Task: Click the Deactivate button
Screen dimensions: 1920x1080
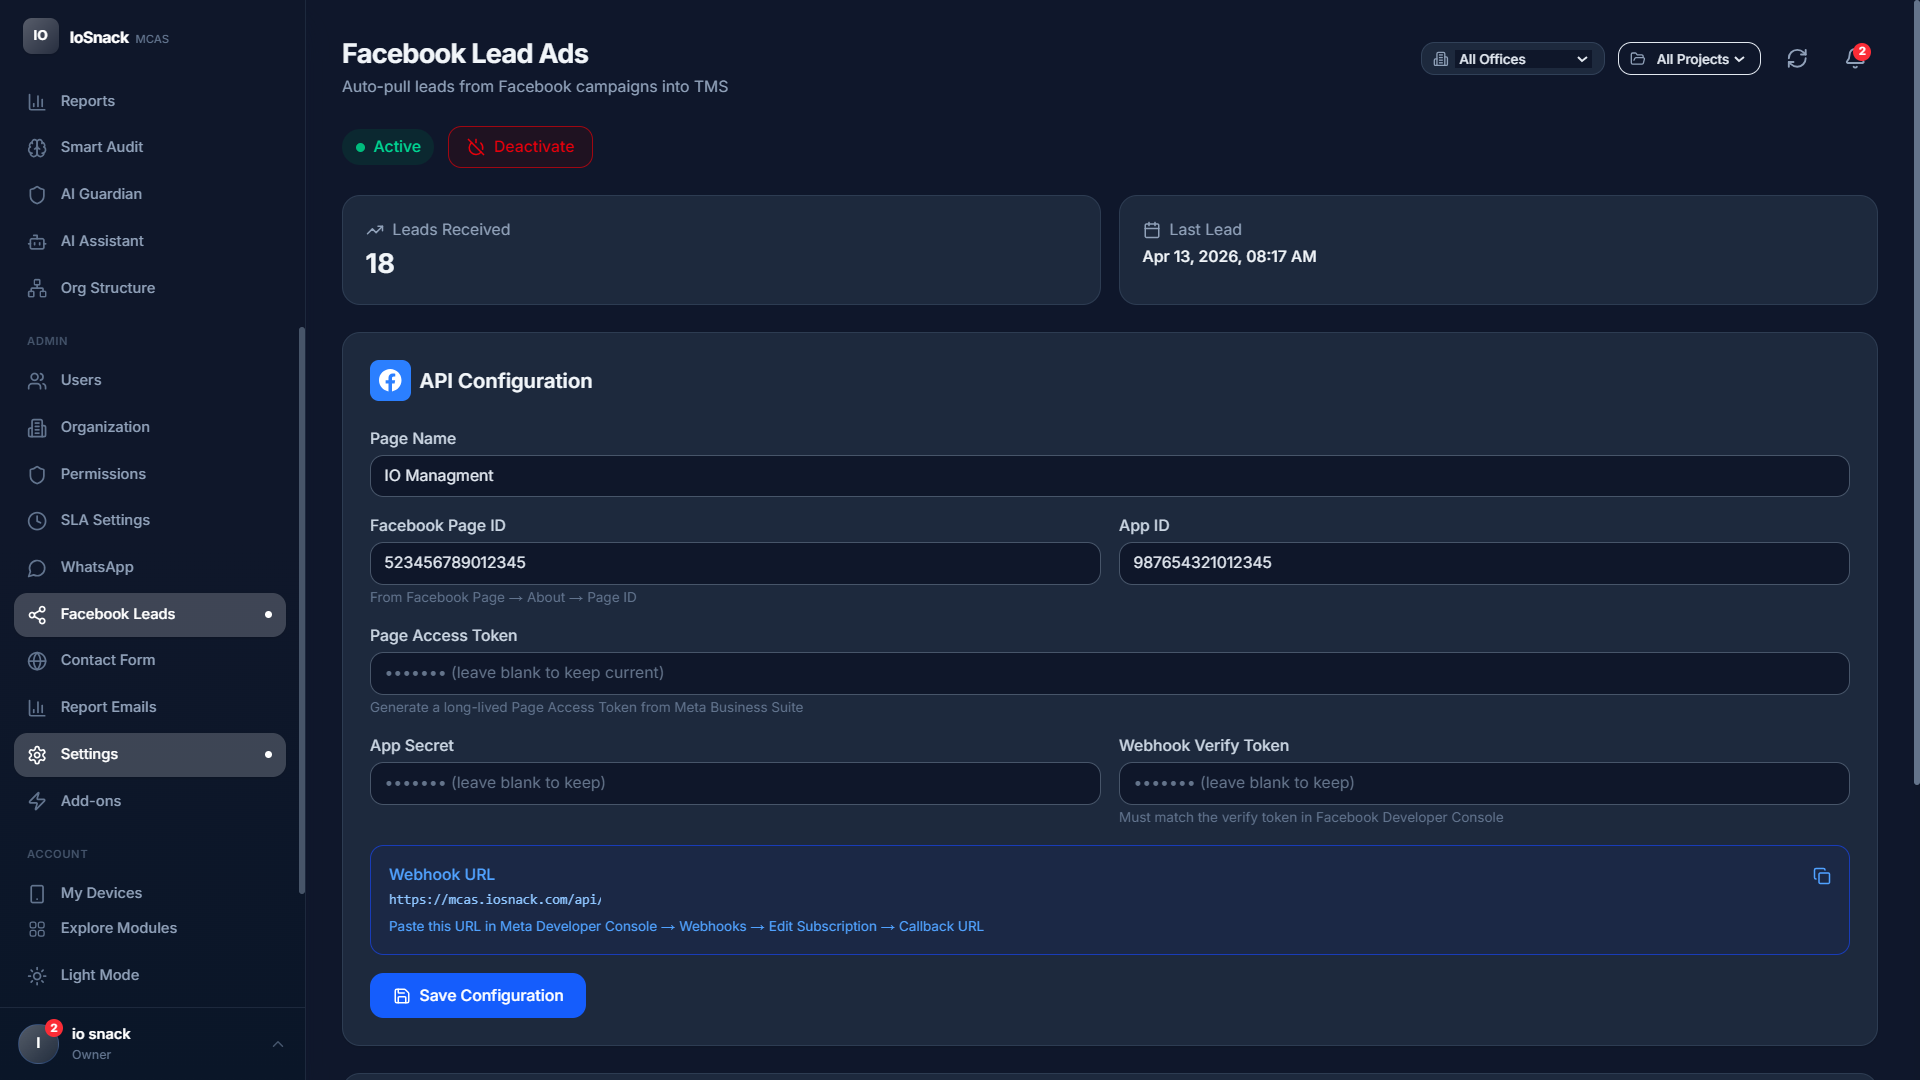Action: pos(520,147)
